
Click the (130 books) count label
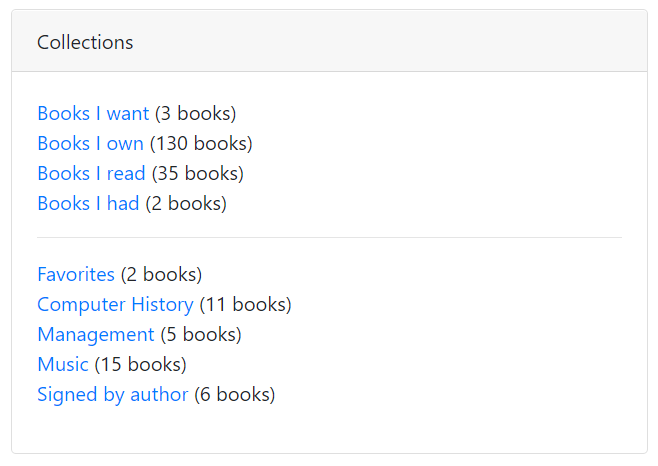[x=201, y=144]
